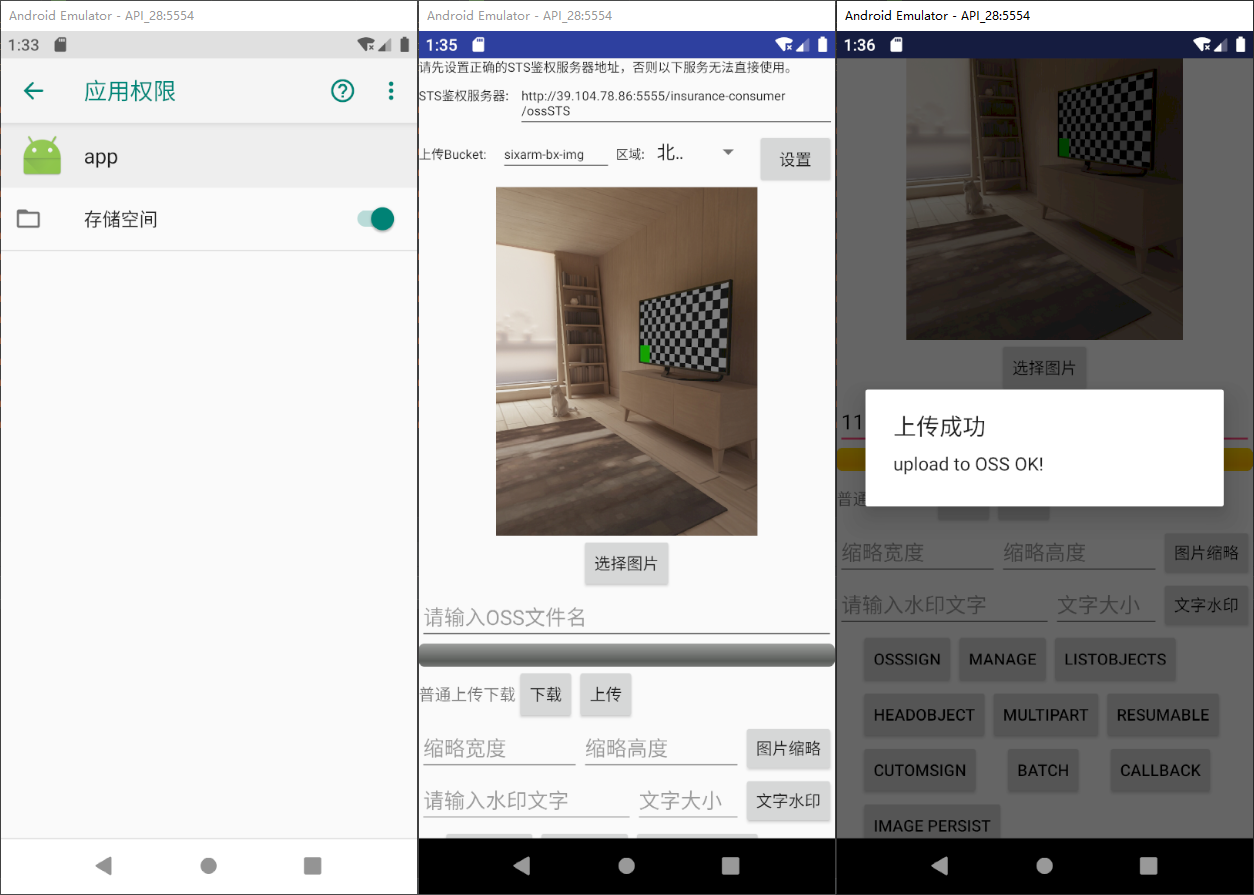Click the seekbar below the OSS filename field
The image size is (1254, 895).
(626, 654)
